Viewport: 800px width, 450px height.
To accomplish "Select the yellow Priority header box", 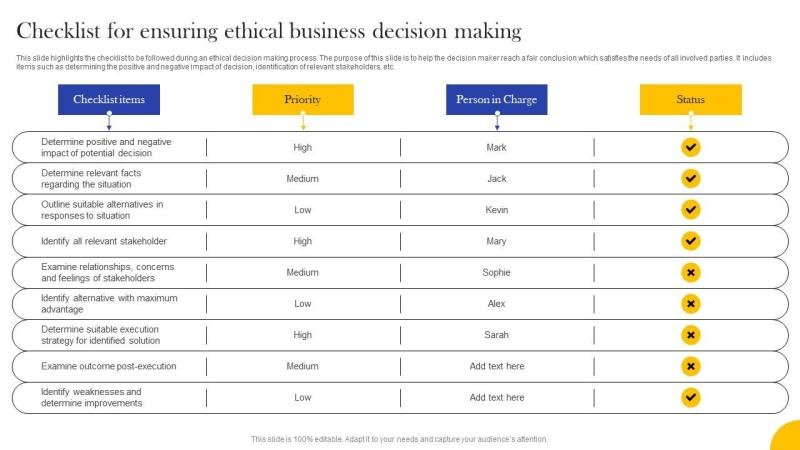I will (303, 100).
